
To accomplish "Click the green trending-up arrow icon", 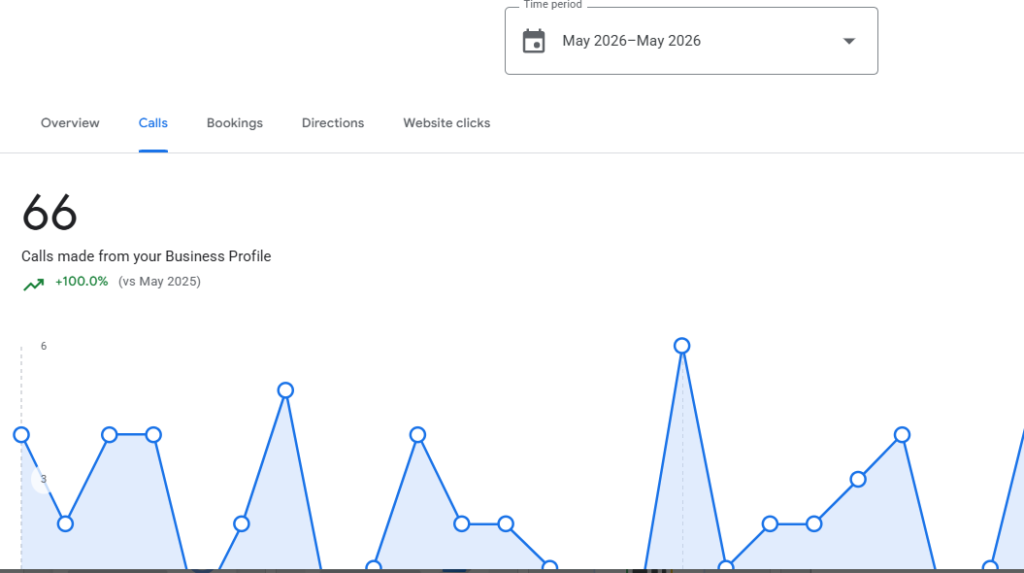I will [33, 284].
